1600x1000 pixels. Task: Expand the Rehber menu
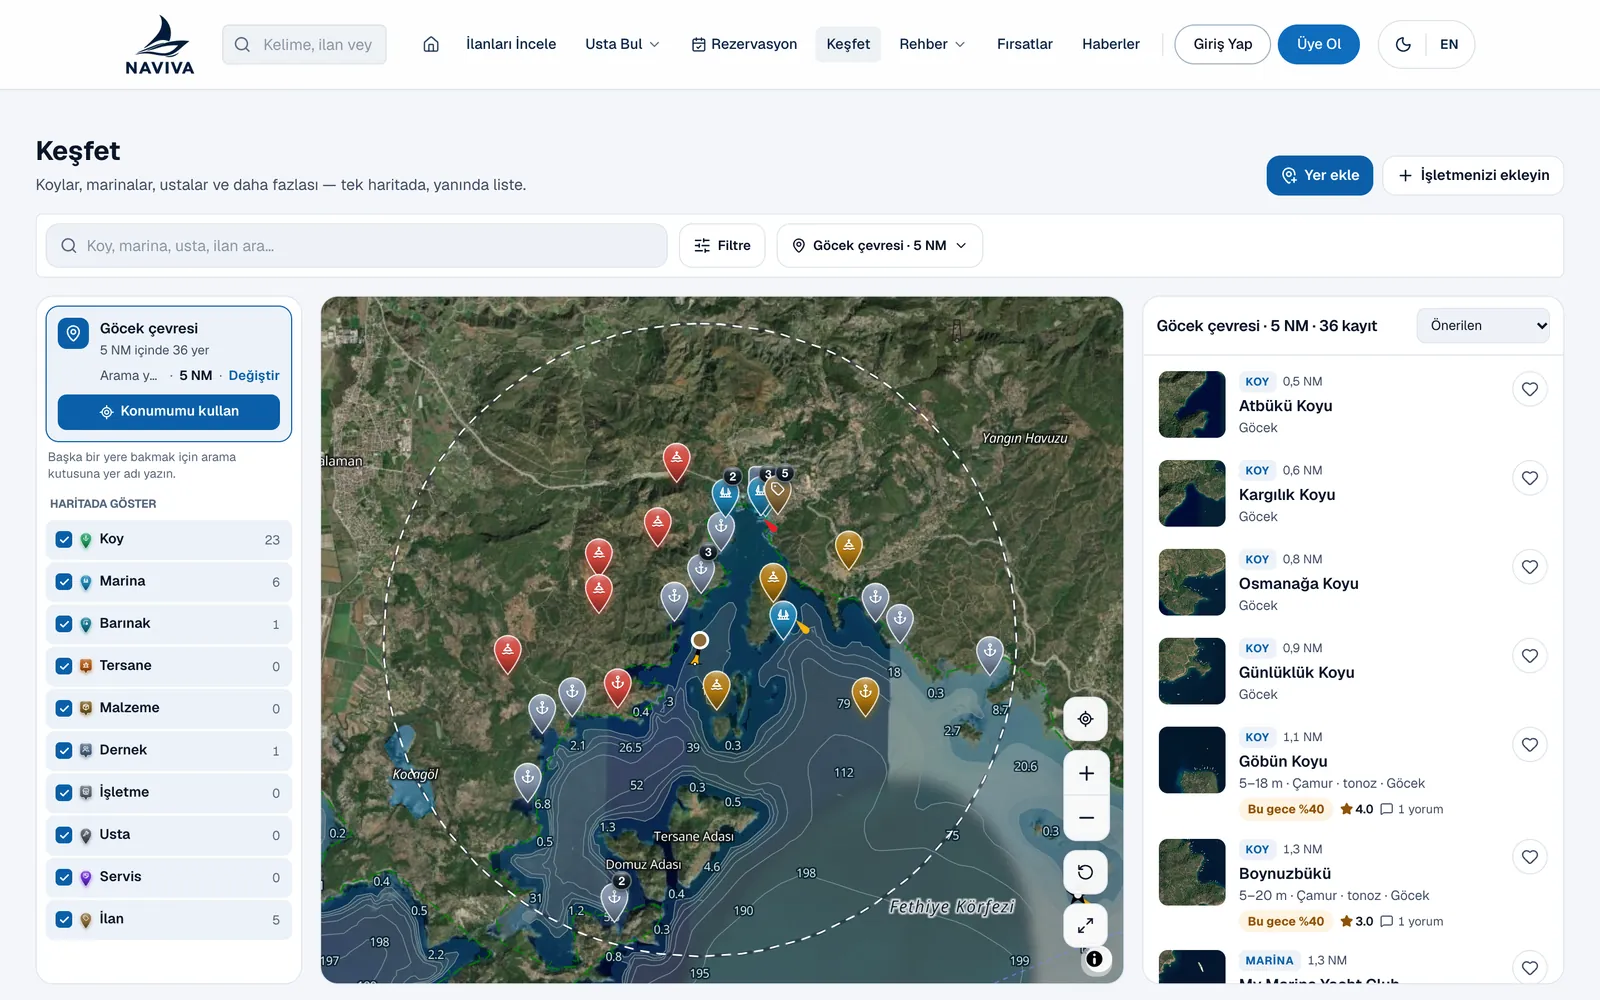932,44
